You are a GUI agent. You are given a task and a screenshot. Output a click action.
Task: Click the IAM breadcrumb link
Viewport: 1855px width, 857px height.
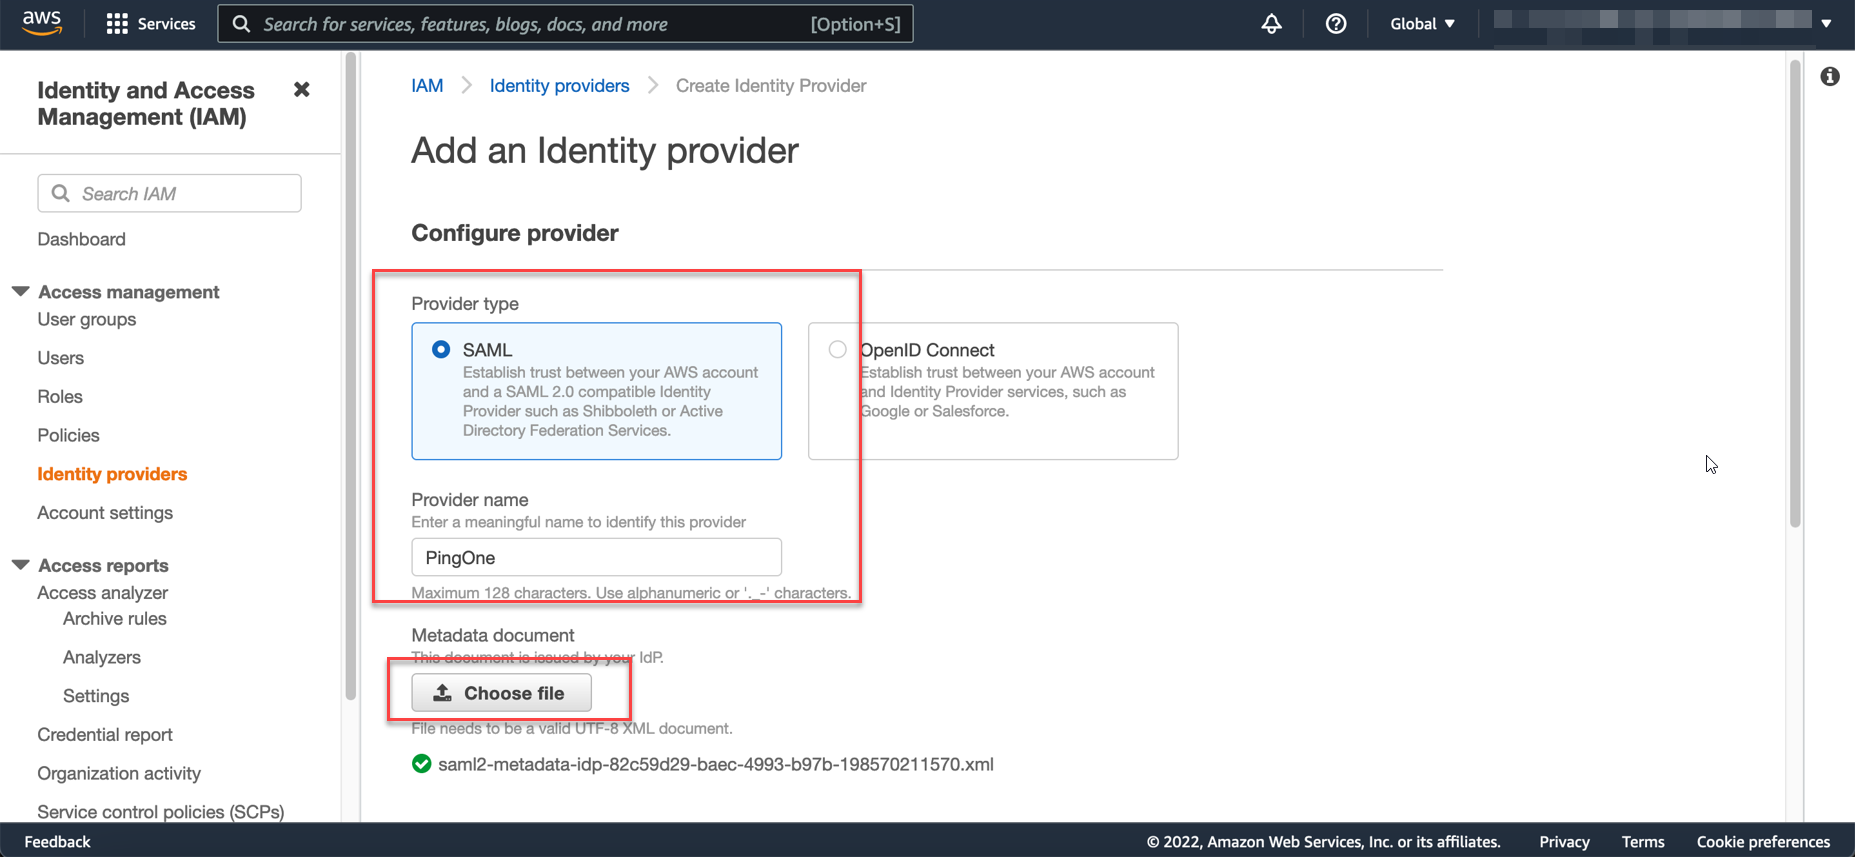pos(427,86)
